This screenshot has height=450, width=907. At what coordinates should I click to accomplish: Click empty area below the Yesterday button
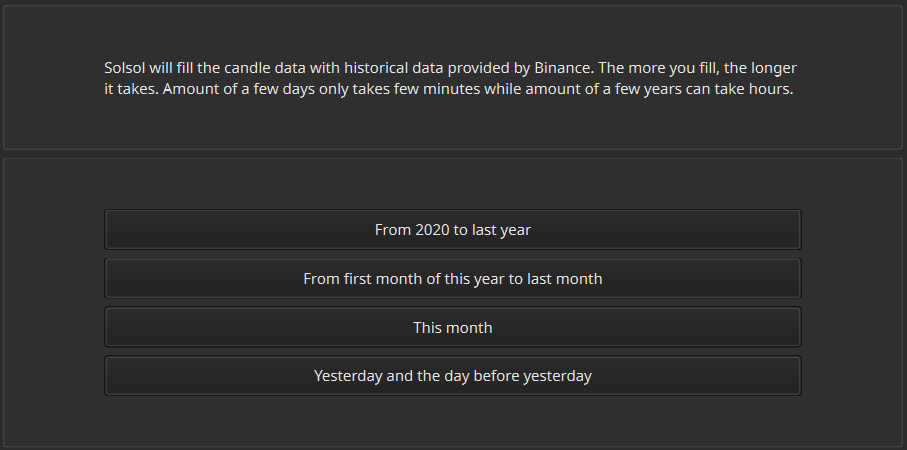click(x=452, y=420)
